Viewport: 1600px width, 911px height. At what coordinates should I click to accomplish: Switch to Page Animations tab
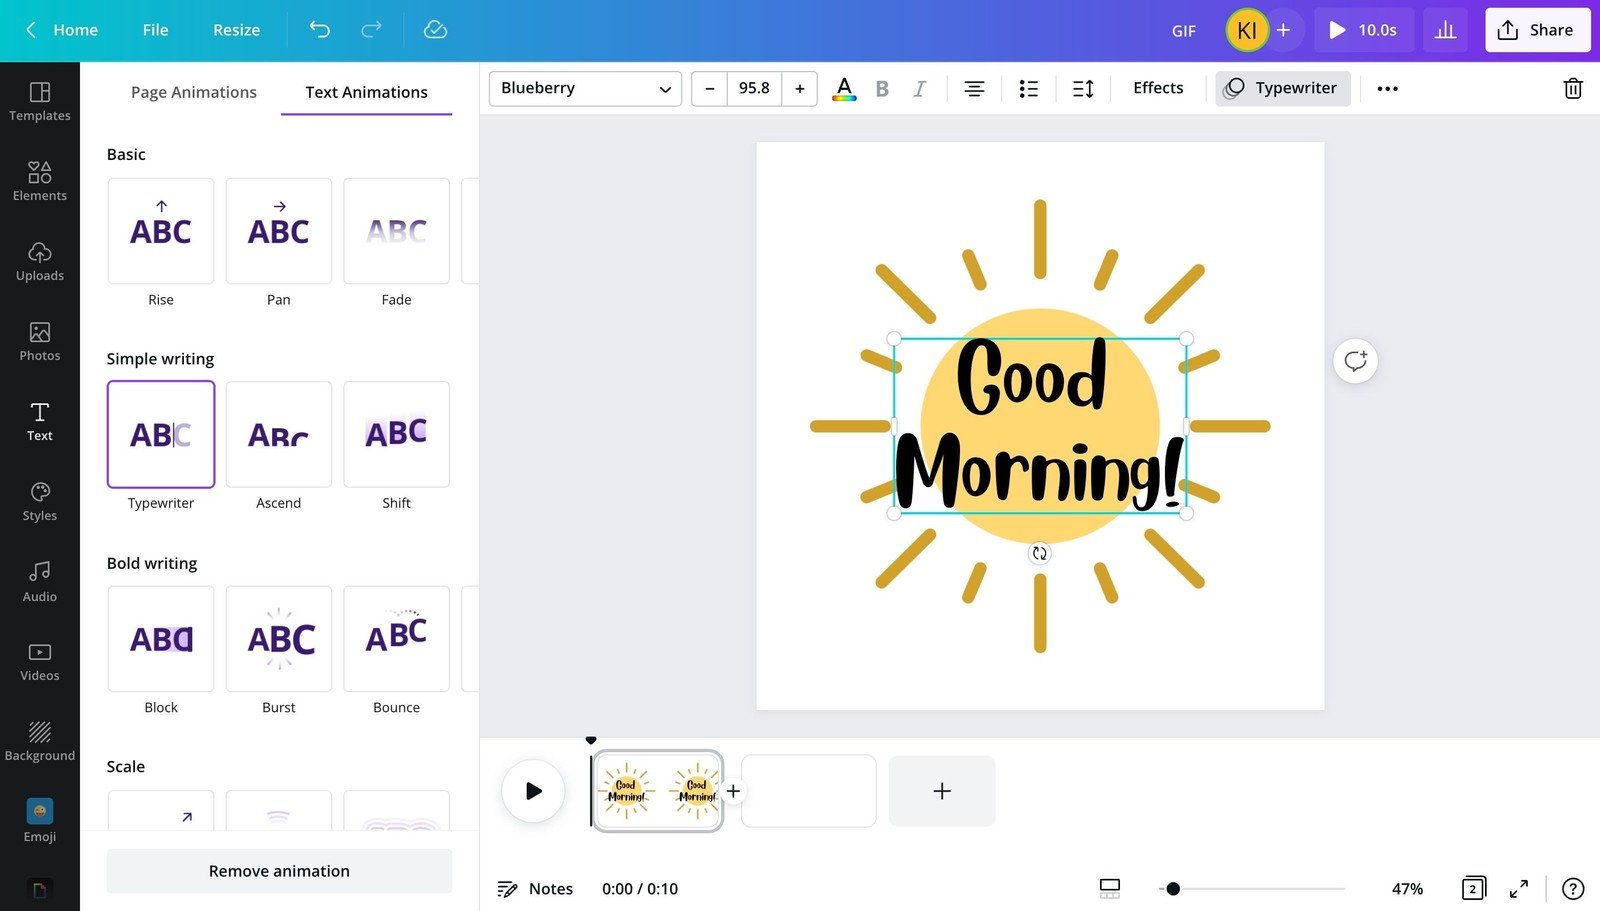193,92
